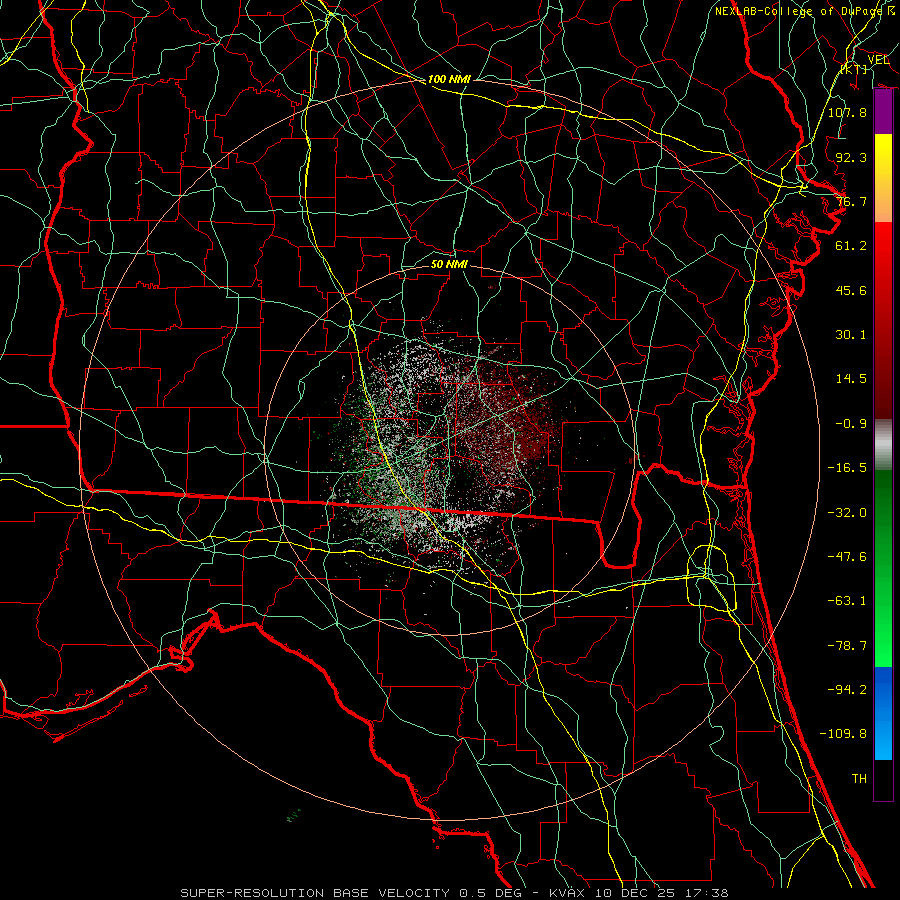Click the 61.2 legend value
The image size is (900, 900).
851,246
